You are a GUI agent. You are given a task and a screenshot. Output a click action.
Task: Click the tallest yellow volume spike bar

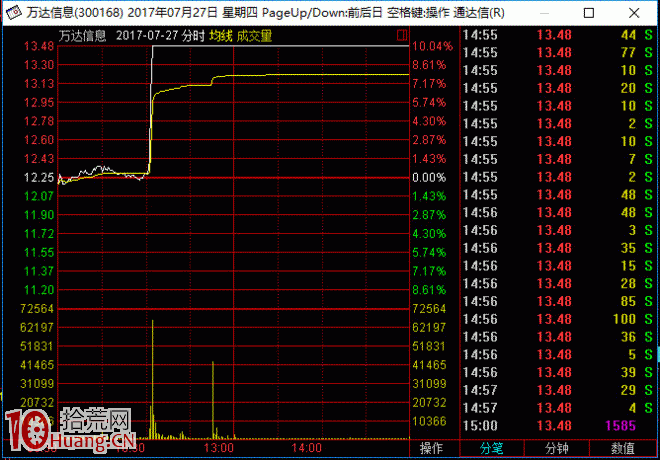[x=152, y=379]
